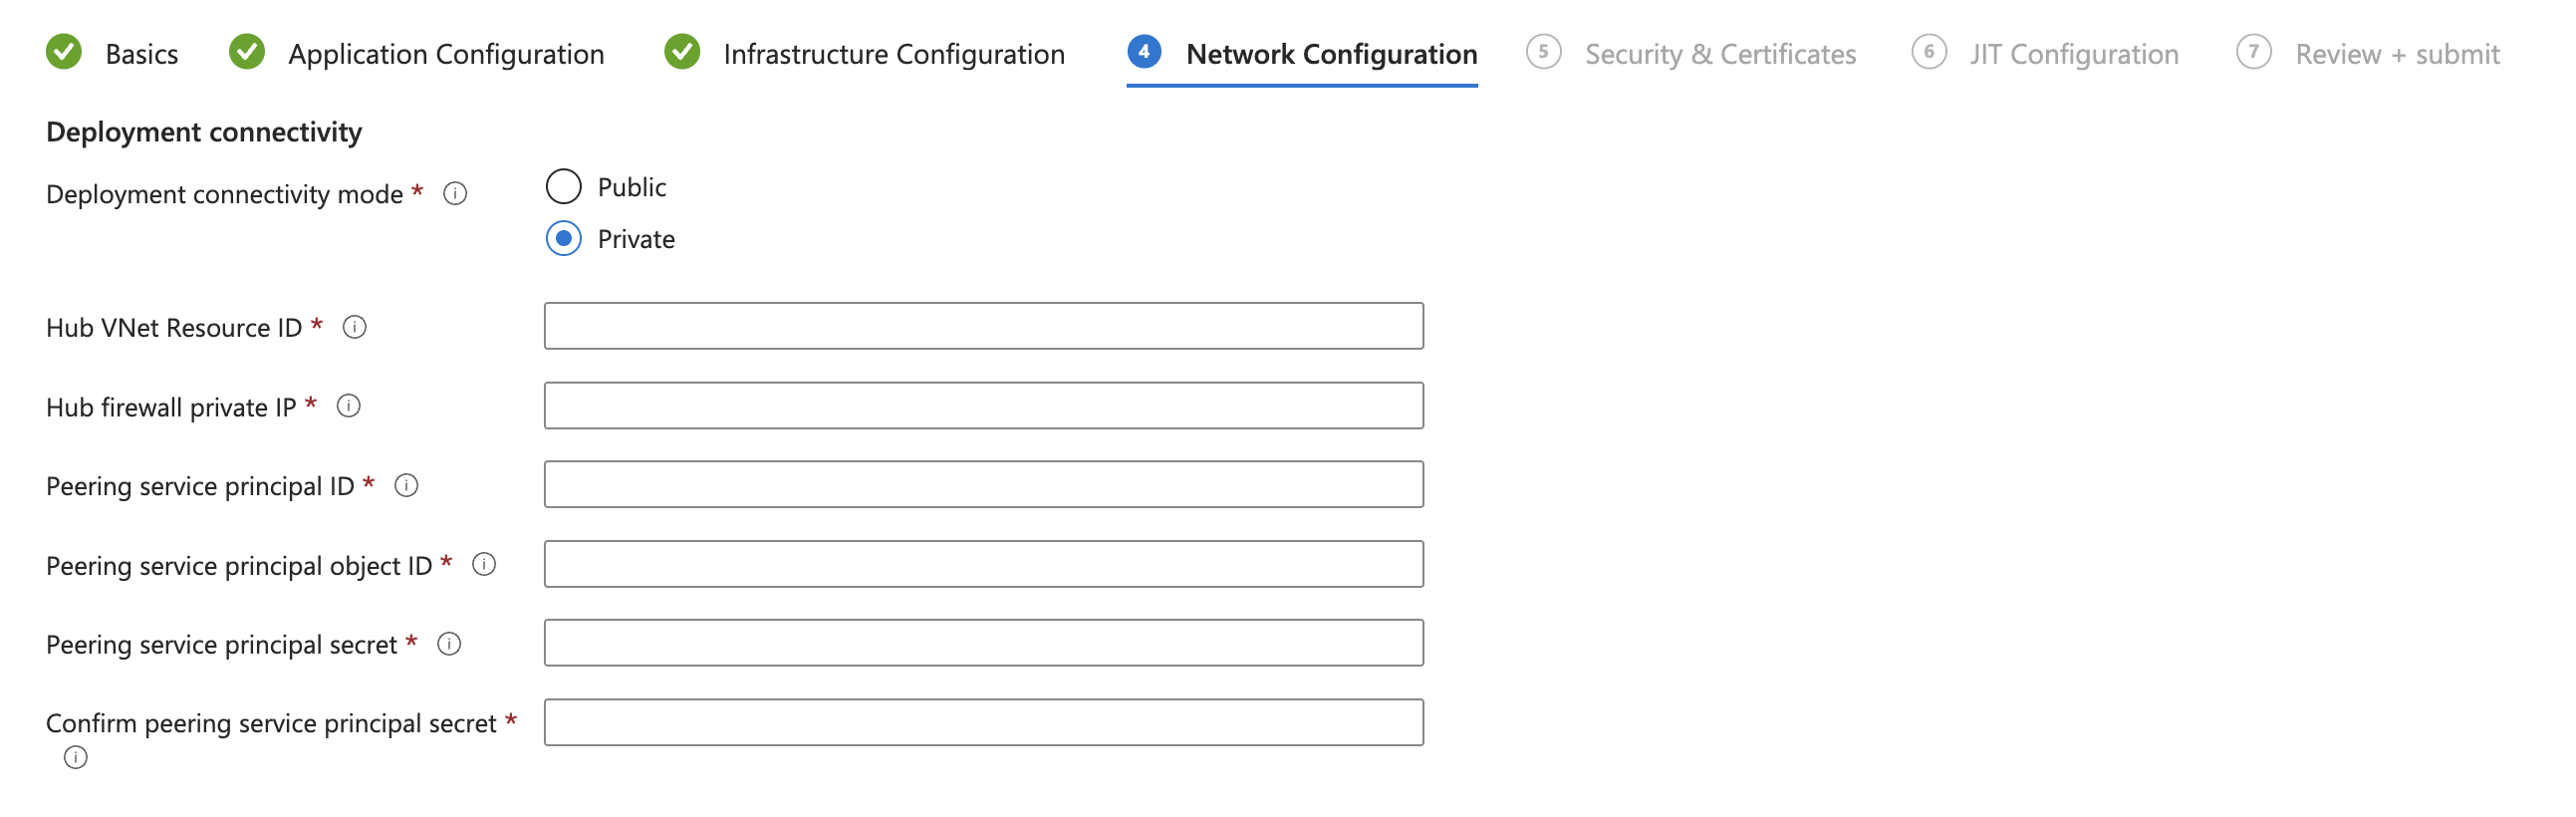Click info icon beside Deployment connectivity mode
Screen dimensions: 2576x817
point(455,194)
